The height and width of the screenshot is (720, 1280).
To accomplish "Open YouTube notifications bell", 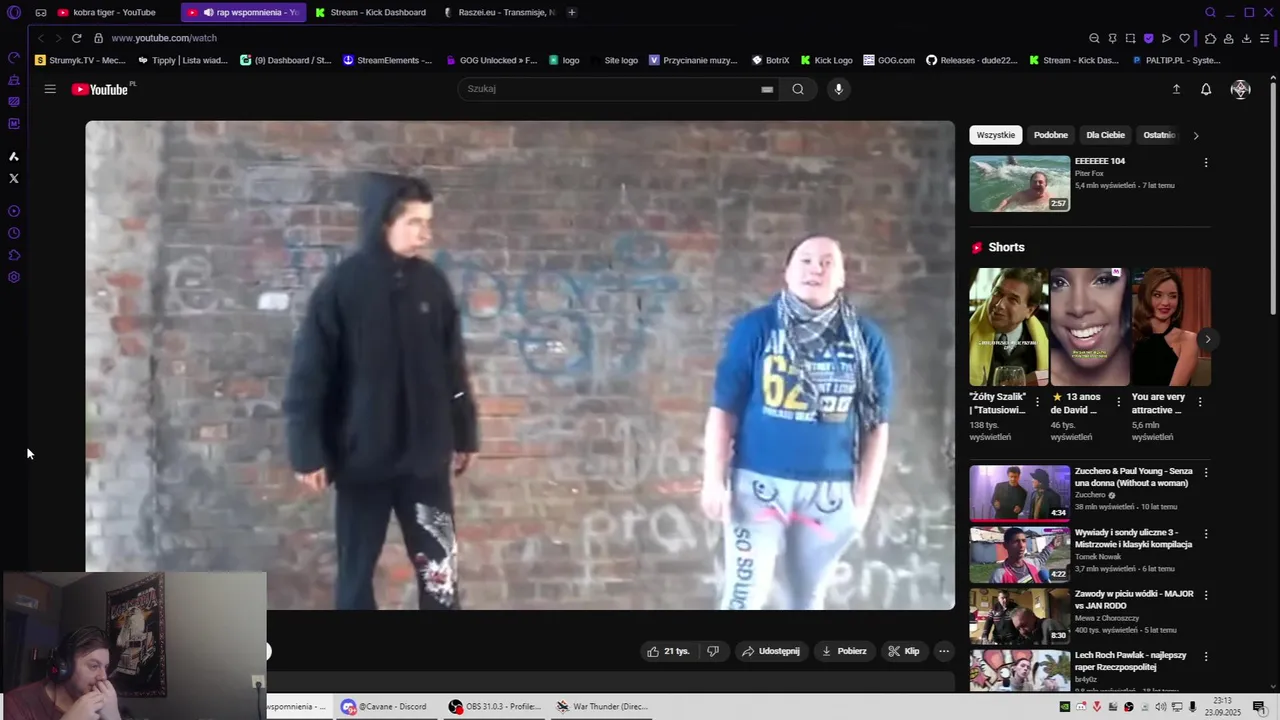I will point(1206,89).
